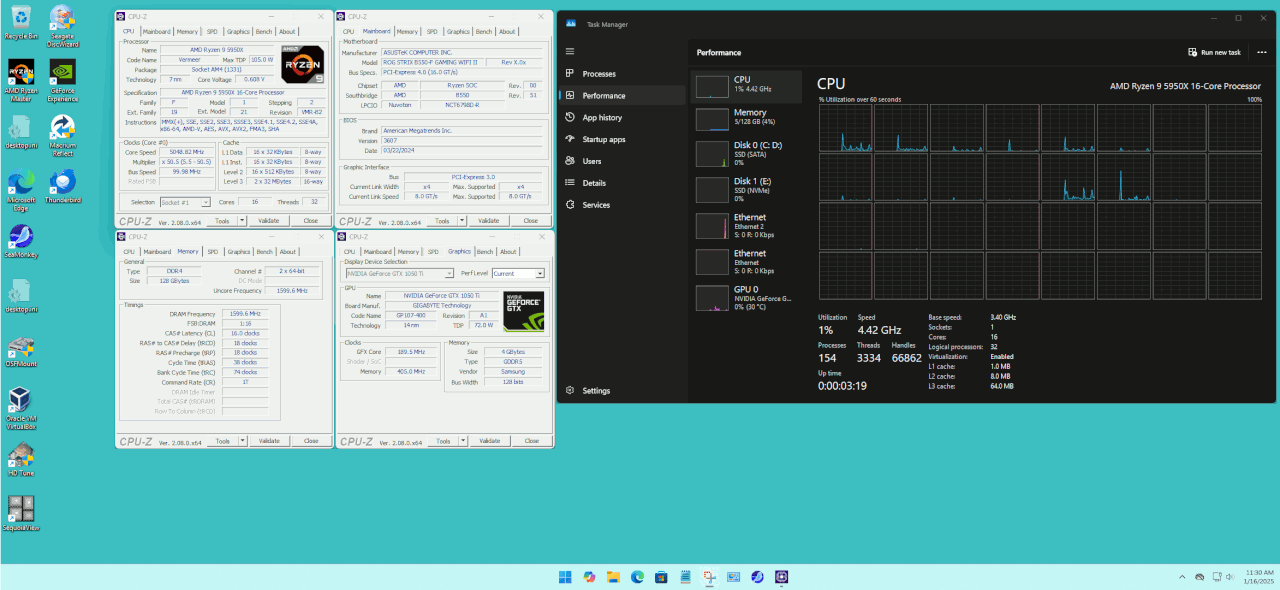This screenshot has width=1280, height=590.
Task: Select the Seagate DiscWizard desktop icon
Action: point(62,25)
